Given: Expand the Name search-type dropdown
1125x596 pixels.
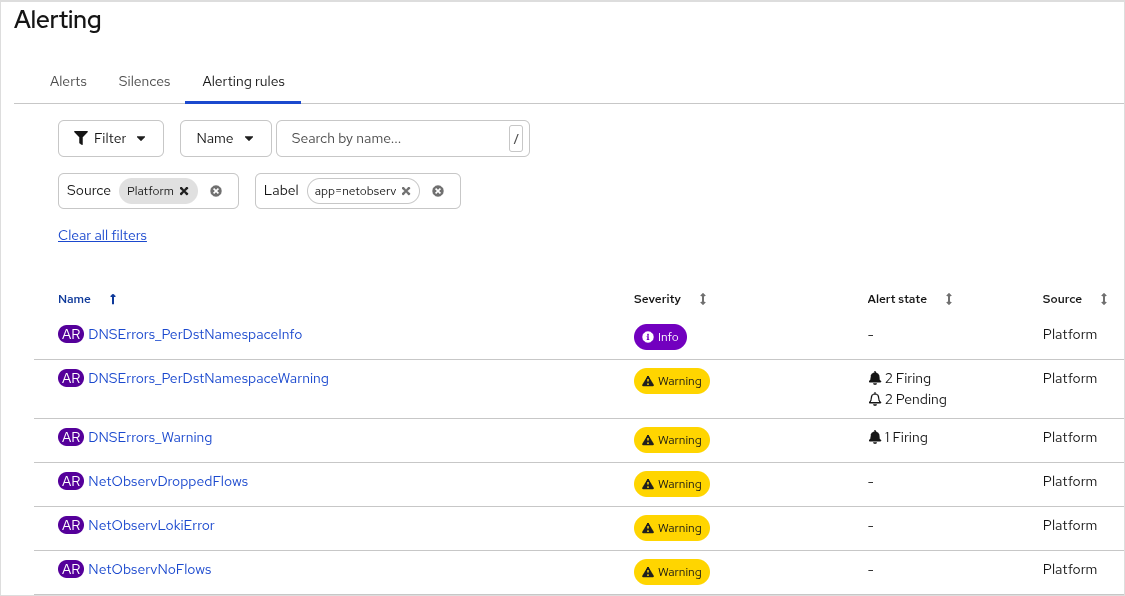Looking at the screenshot, I should click(x=225, y=139).
